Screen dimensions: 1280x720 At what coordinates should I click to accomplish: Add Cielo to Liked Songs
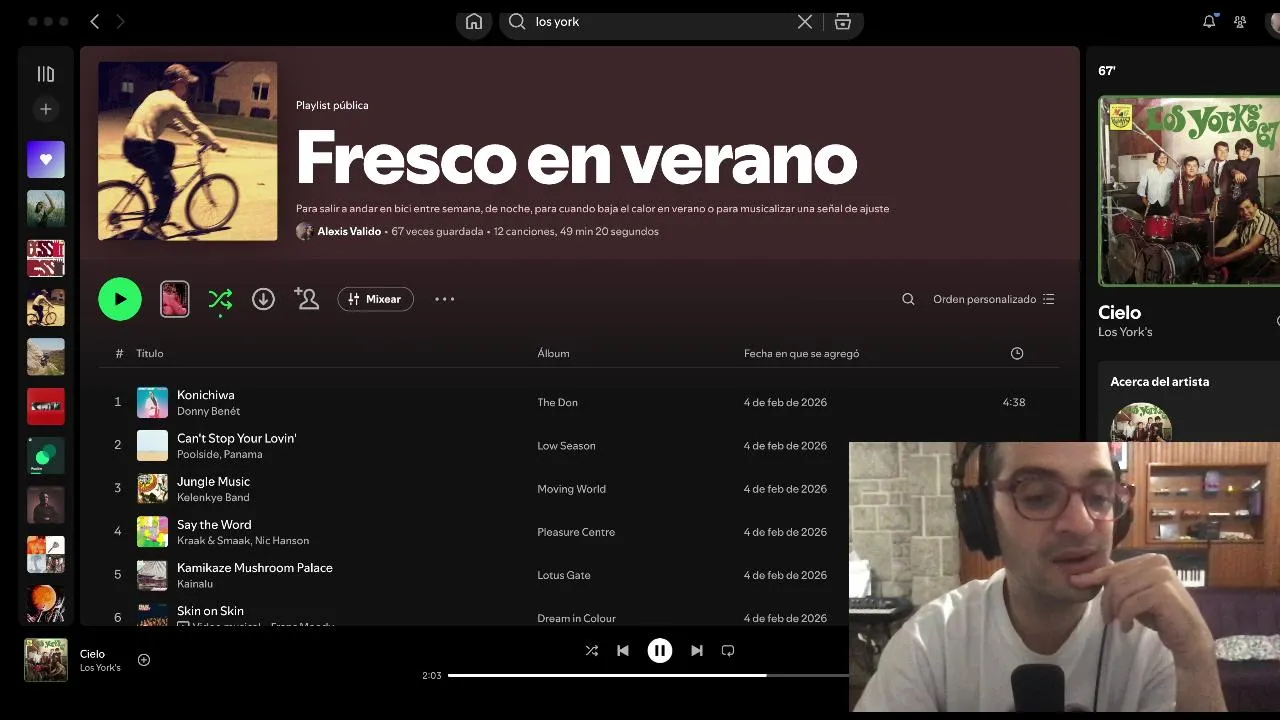[x=144, y=660]
